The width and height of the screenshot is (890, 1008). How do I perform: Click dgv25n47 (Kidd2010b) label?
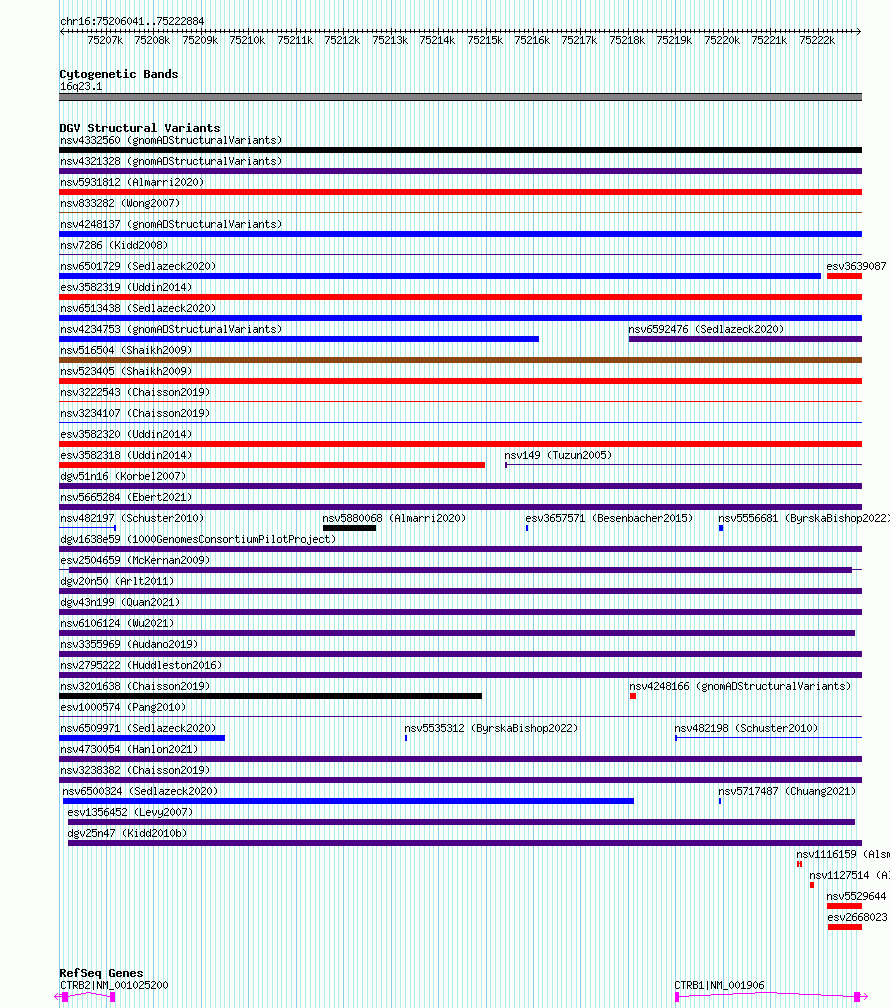[127, 833]
